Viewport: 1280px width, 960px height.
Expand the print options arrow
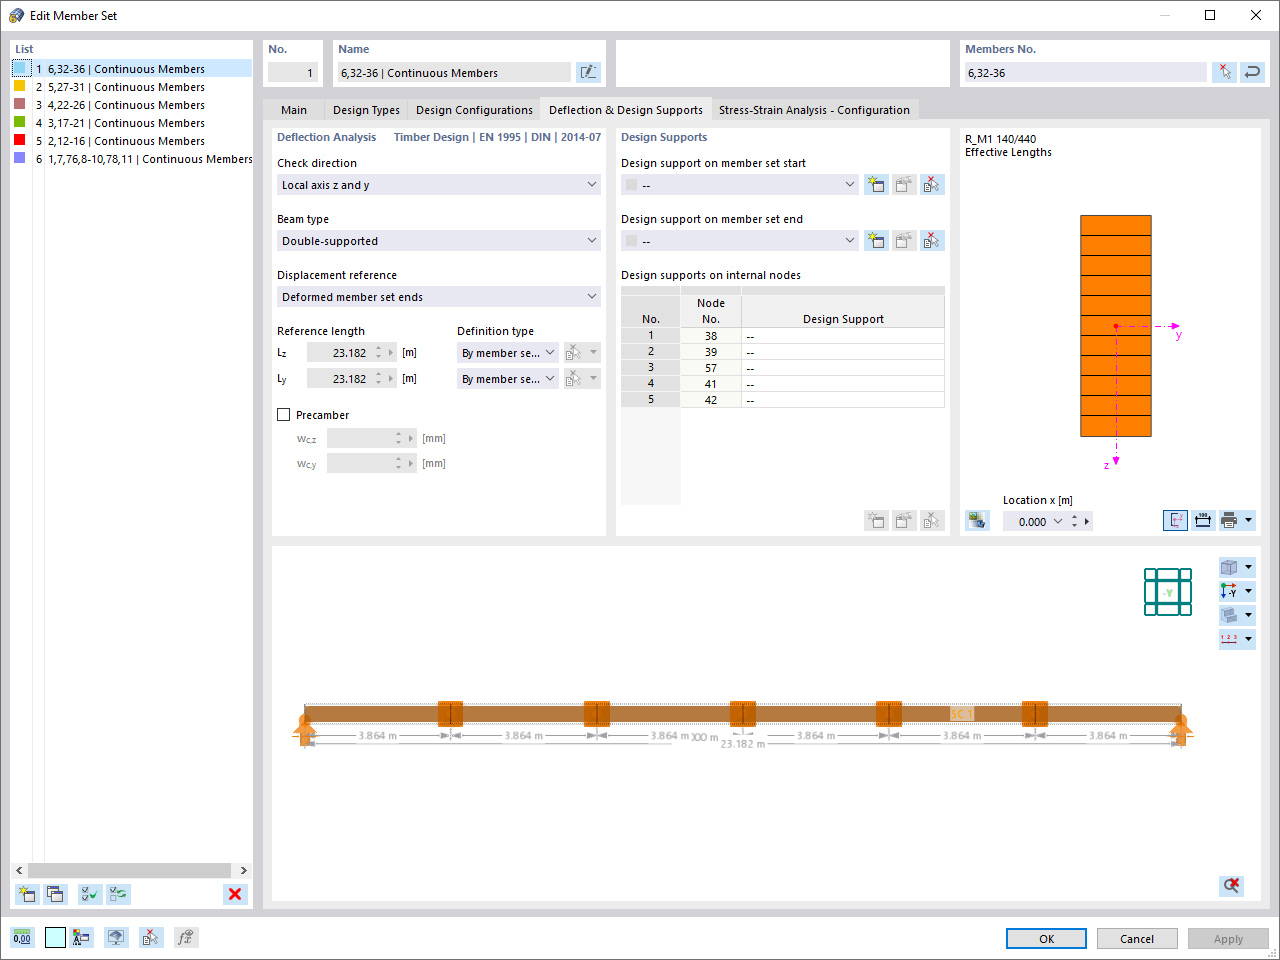click(1249, 520)
